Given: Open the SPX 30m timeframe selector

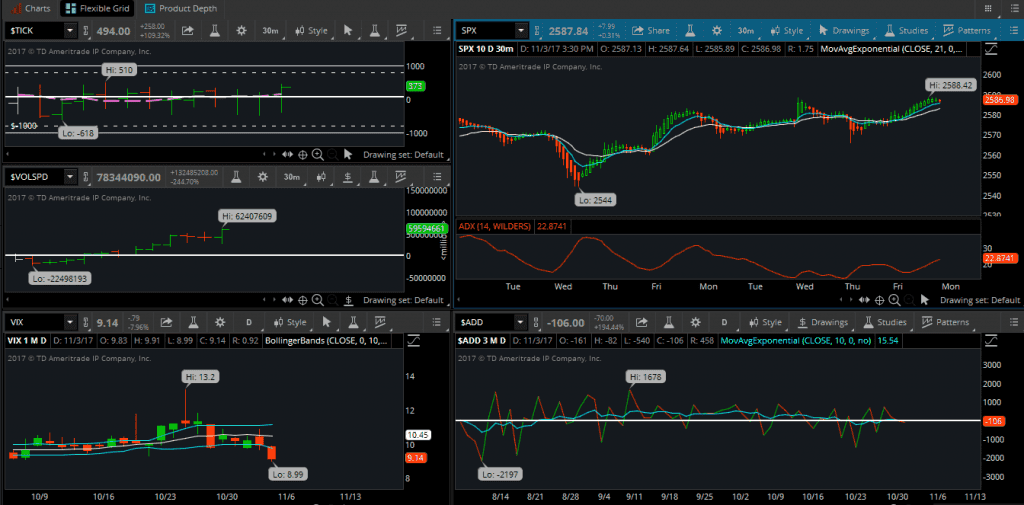Looking at the screenshot, I should pyautogui.click(x=744, y=30).
